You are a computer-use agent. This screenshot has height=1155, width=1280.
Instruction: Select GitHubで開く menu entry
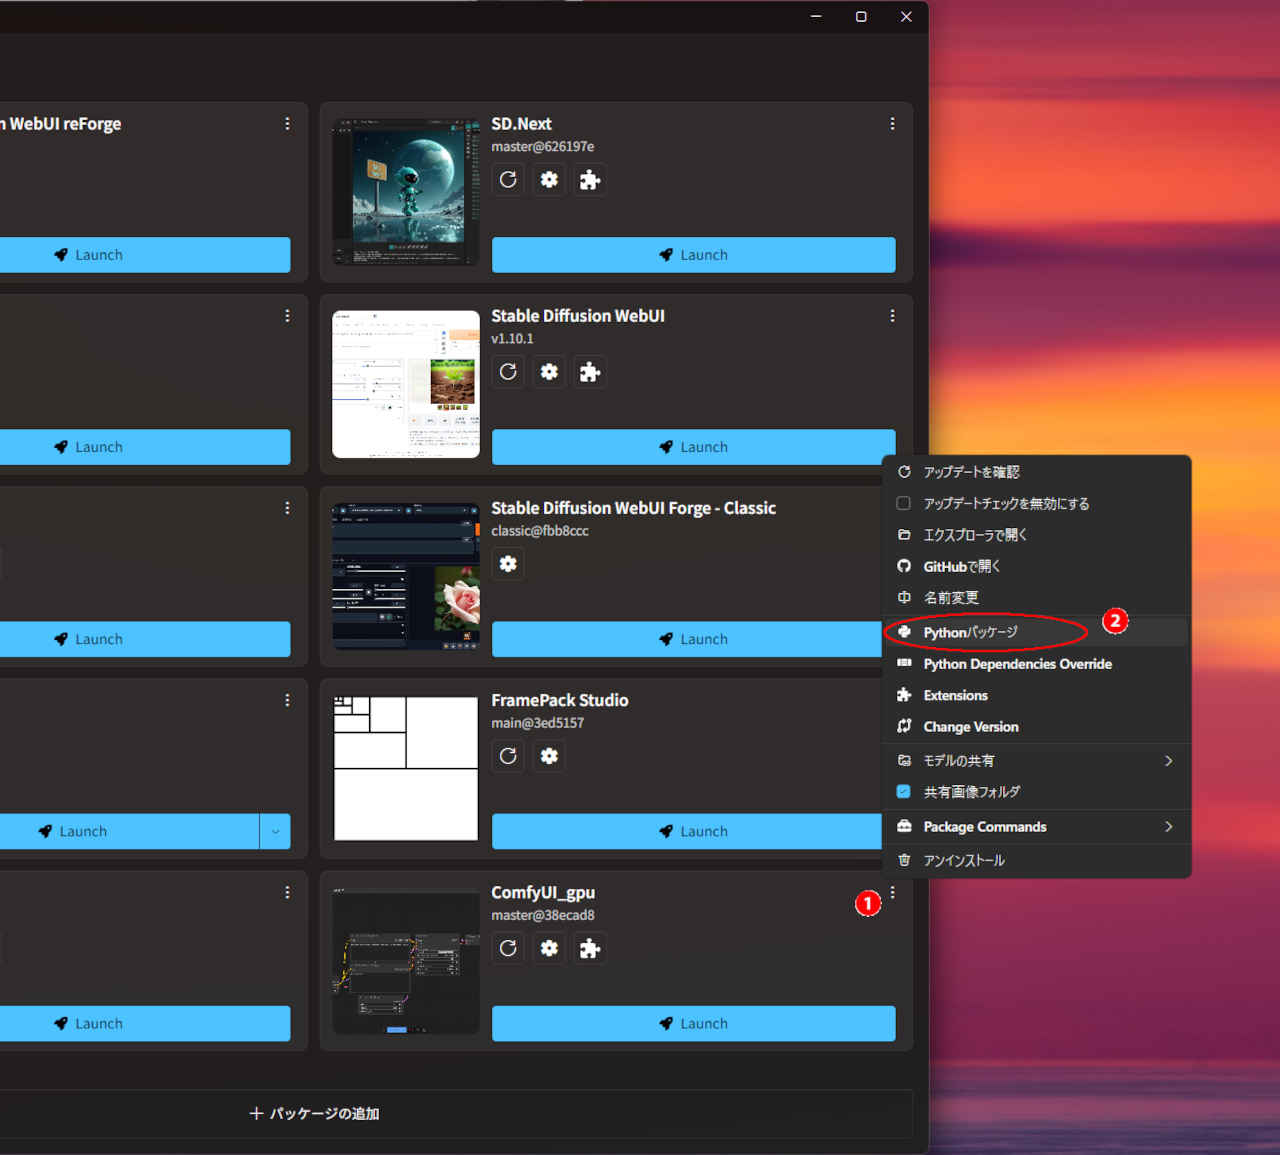pos(1036,566)
